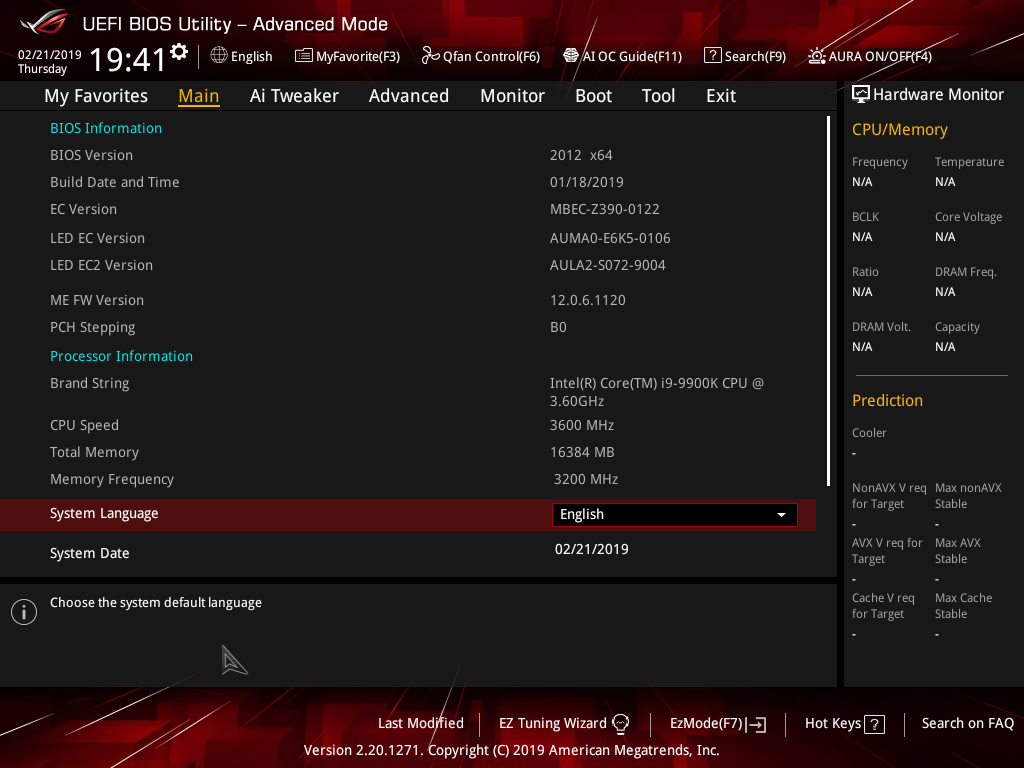Click the BIOS Version value 2012 x64
The image size is (1024, 768).
(x=581, y=155)
